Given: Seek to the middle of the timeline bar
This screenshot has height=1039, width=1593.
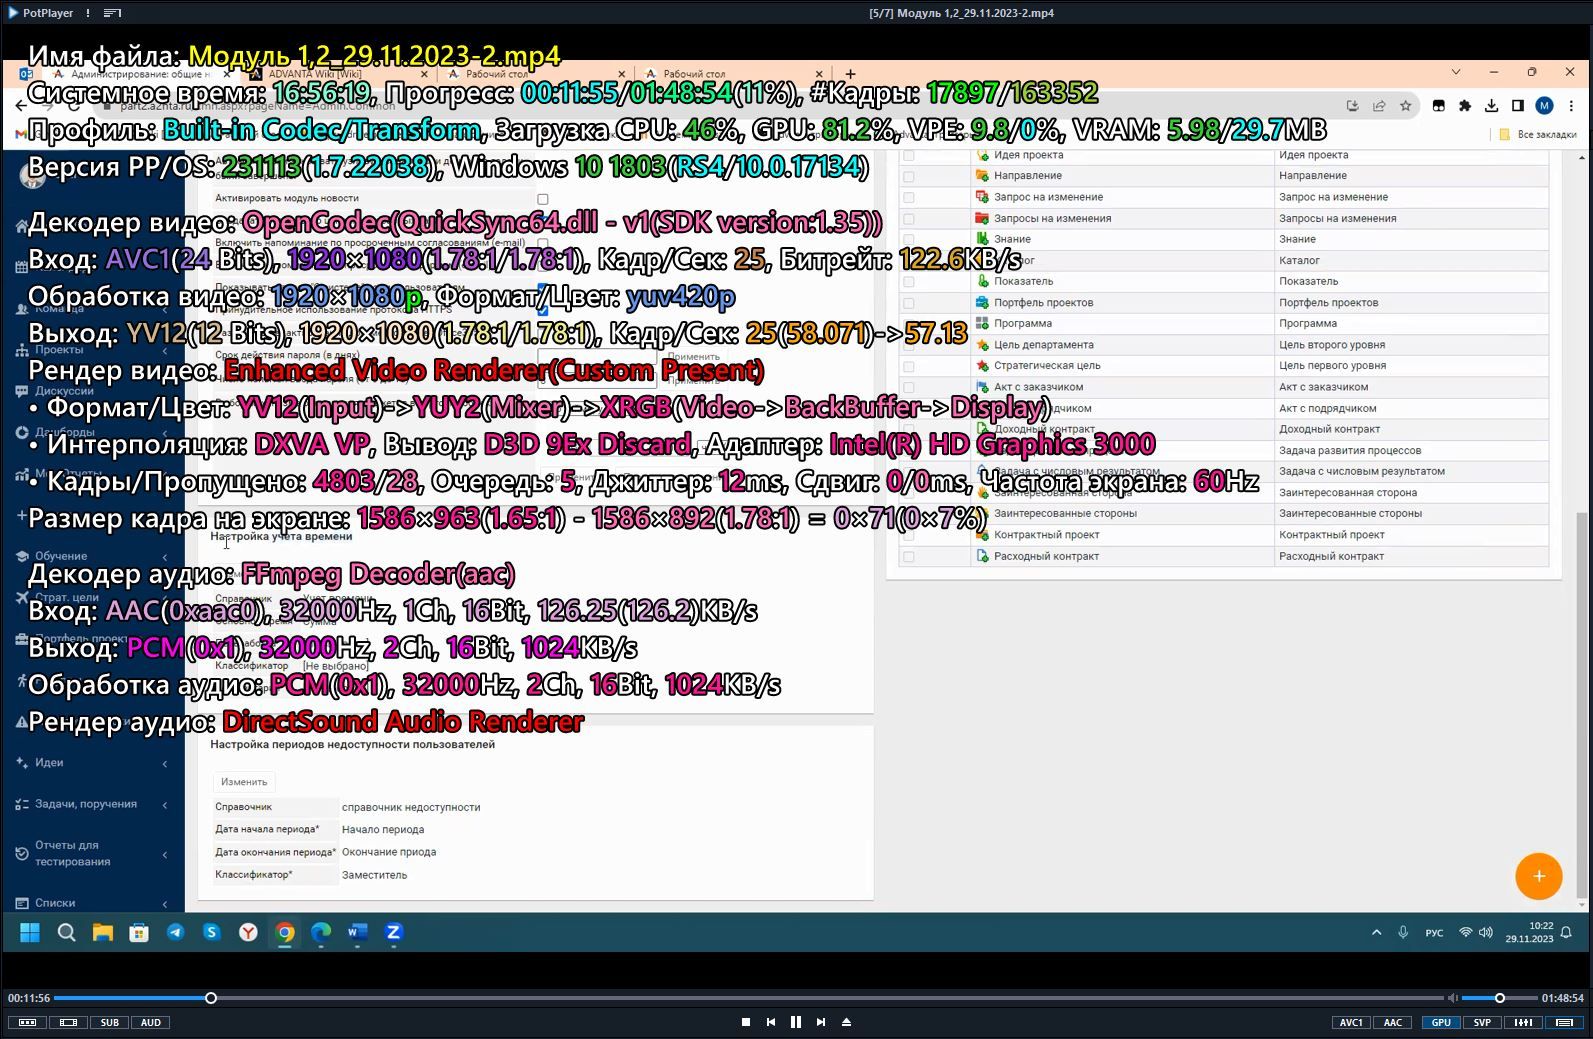Looking at the screenshot, I should [749, 998].
